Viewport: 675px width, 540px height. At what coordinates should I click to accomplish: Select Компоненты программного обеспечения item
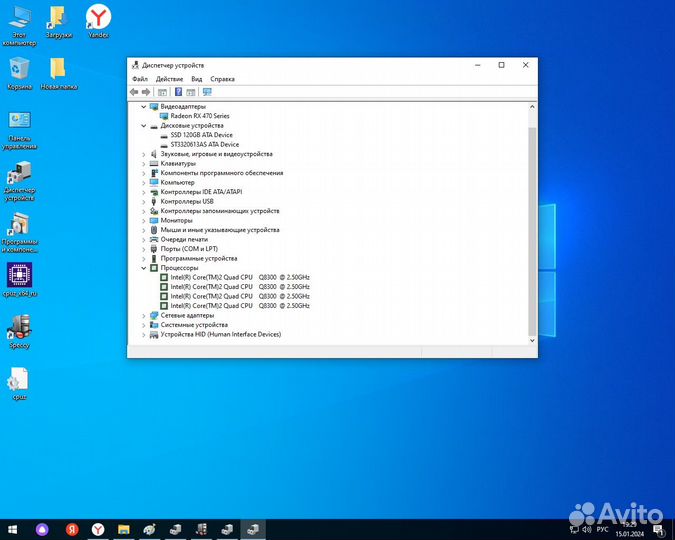(x=222, y=173)
